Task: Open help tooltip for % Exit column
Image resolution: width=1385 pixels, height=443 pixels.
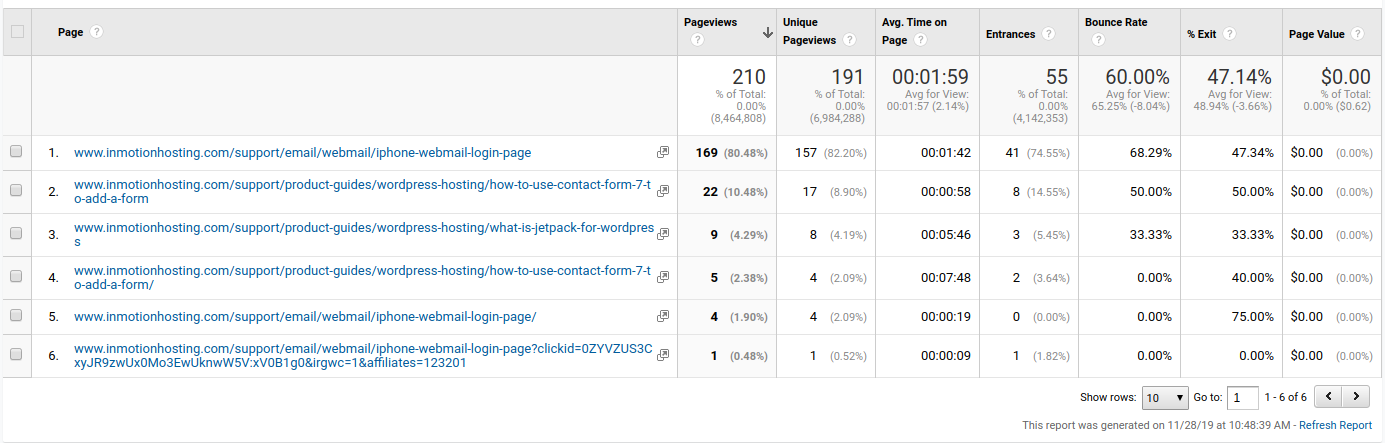Action: pyautogui.click(x=1229, y=34)
